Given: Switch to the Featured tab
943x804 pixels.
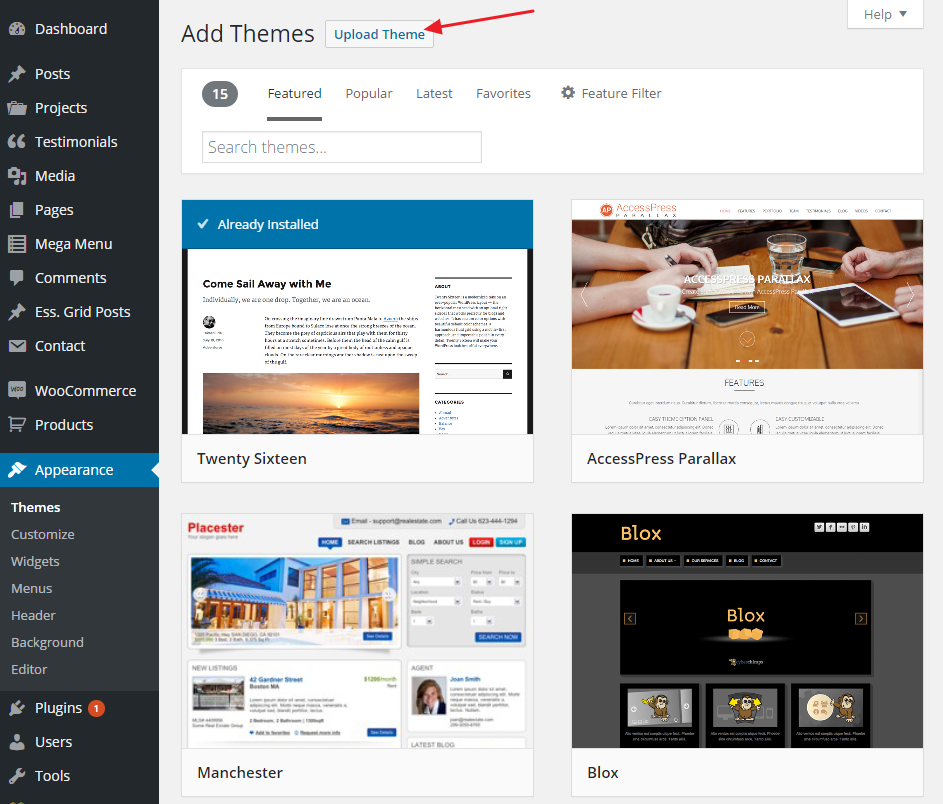Looking at the screenshot, I should [x=295, y=94].
